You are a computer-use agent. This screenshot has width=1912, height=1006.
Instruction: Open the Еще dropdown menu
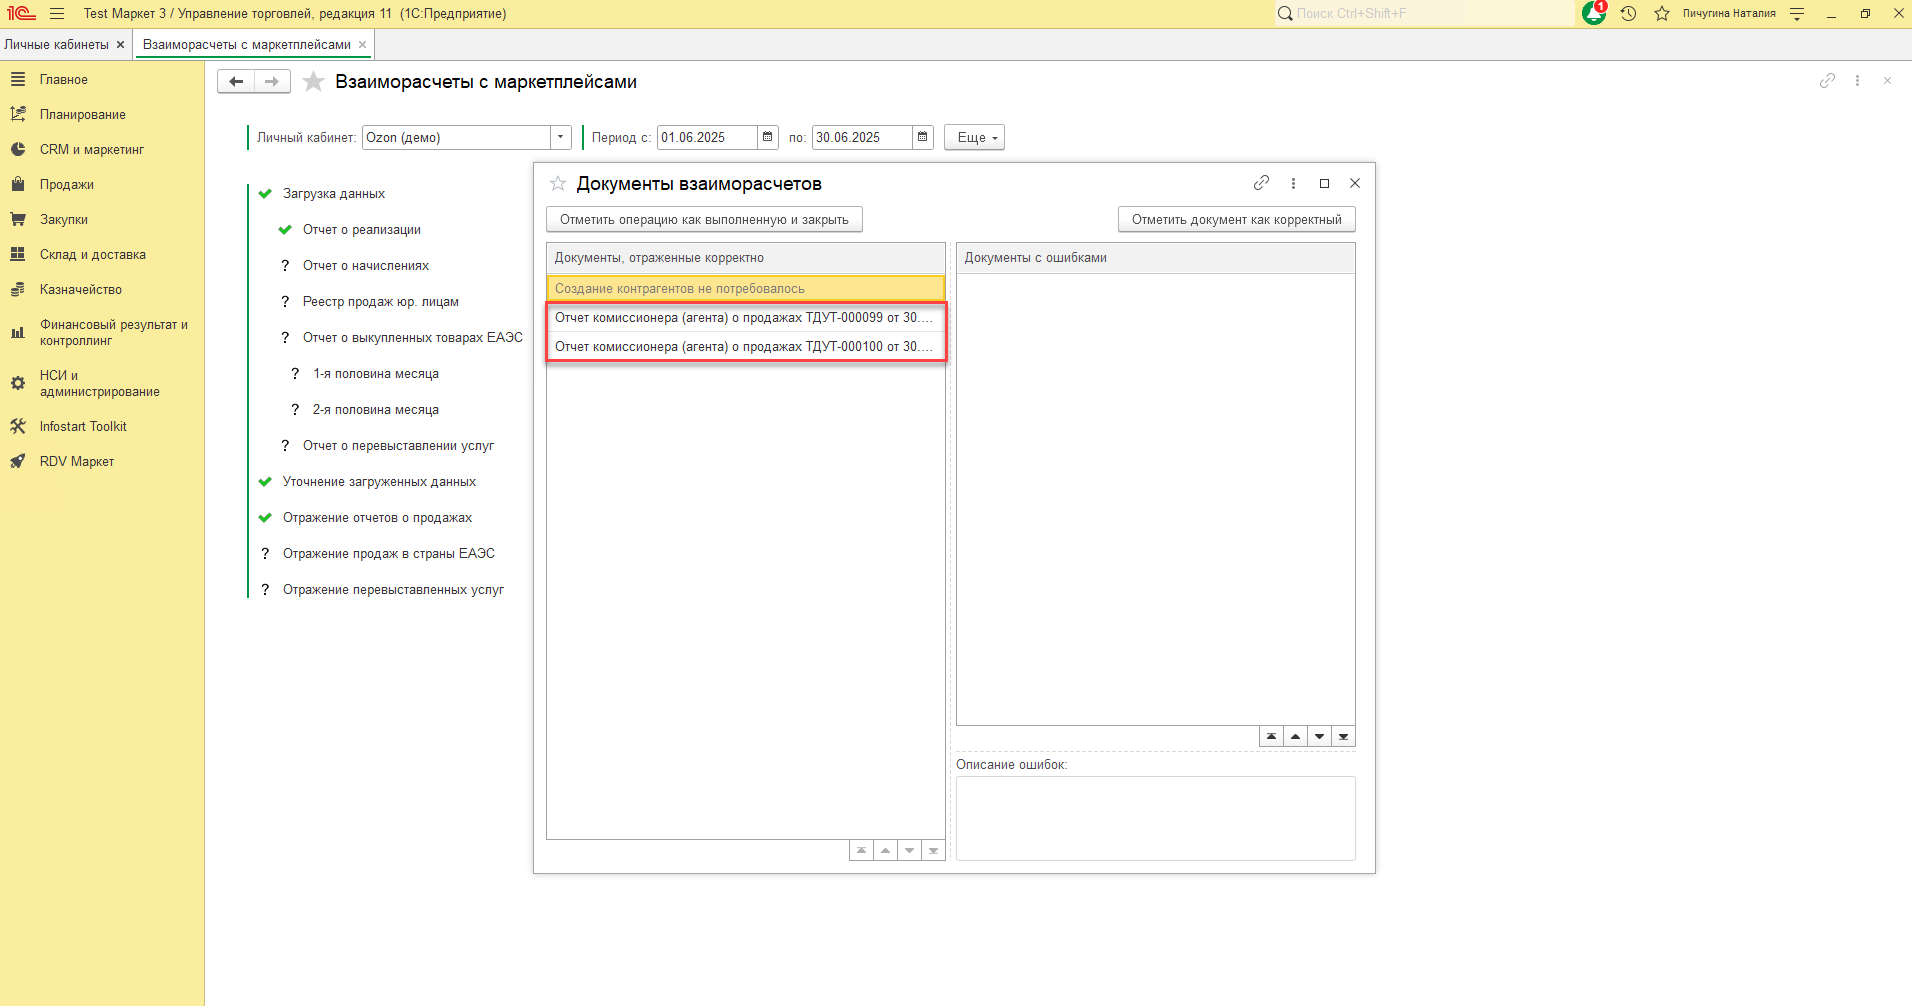click(x=974, y=137)
